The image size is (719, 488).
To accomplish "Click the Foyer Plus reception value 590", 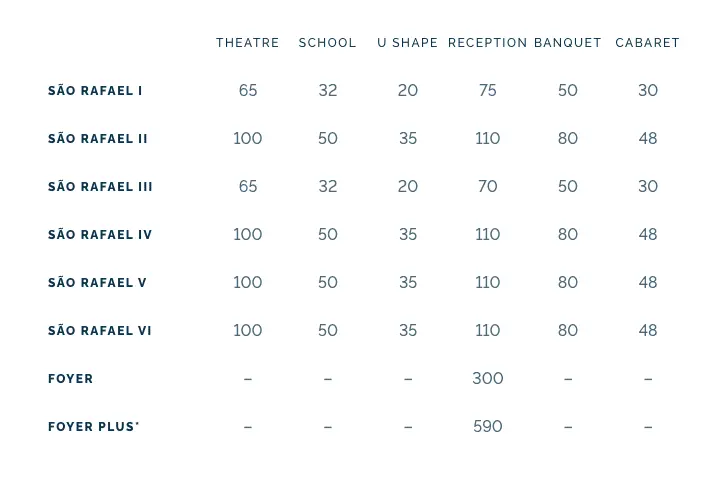I will tap(488, 426).
